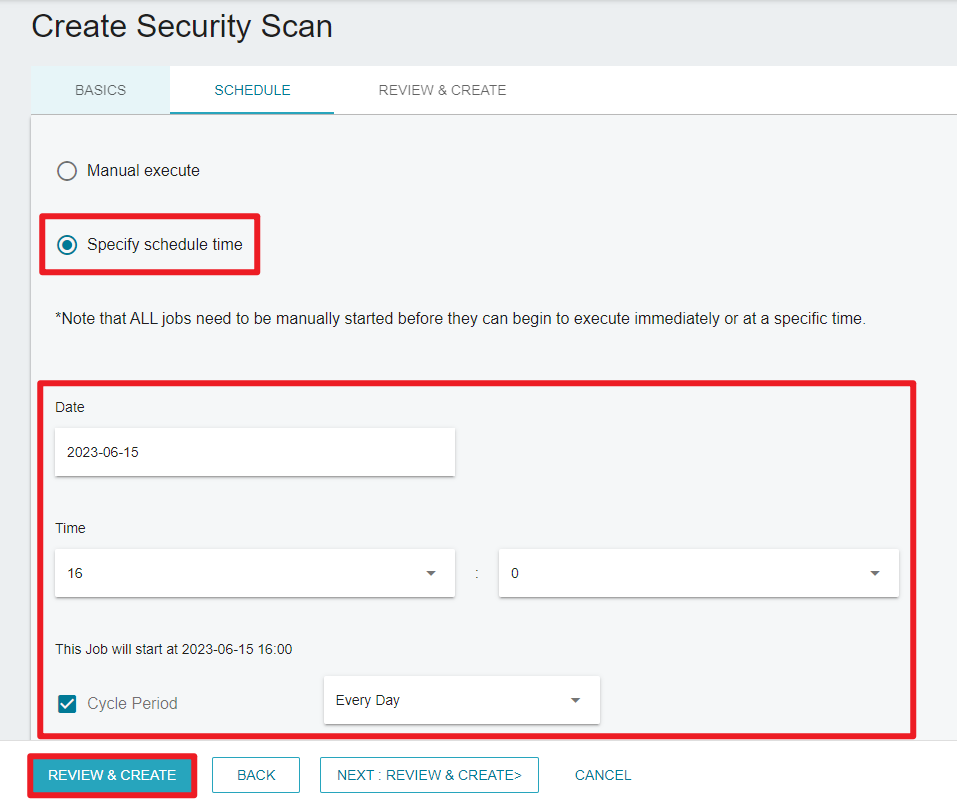
Task: Click the arrow icon of the minute dropdown
Action: pos(875,573)
